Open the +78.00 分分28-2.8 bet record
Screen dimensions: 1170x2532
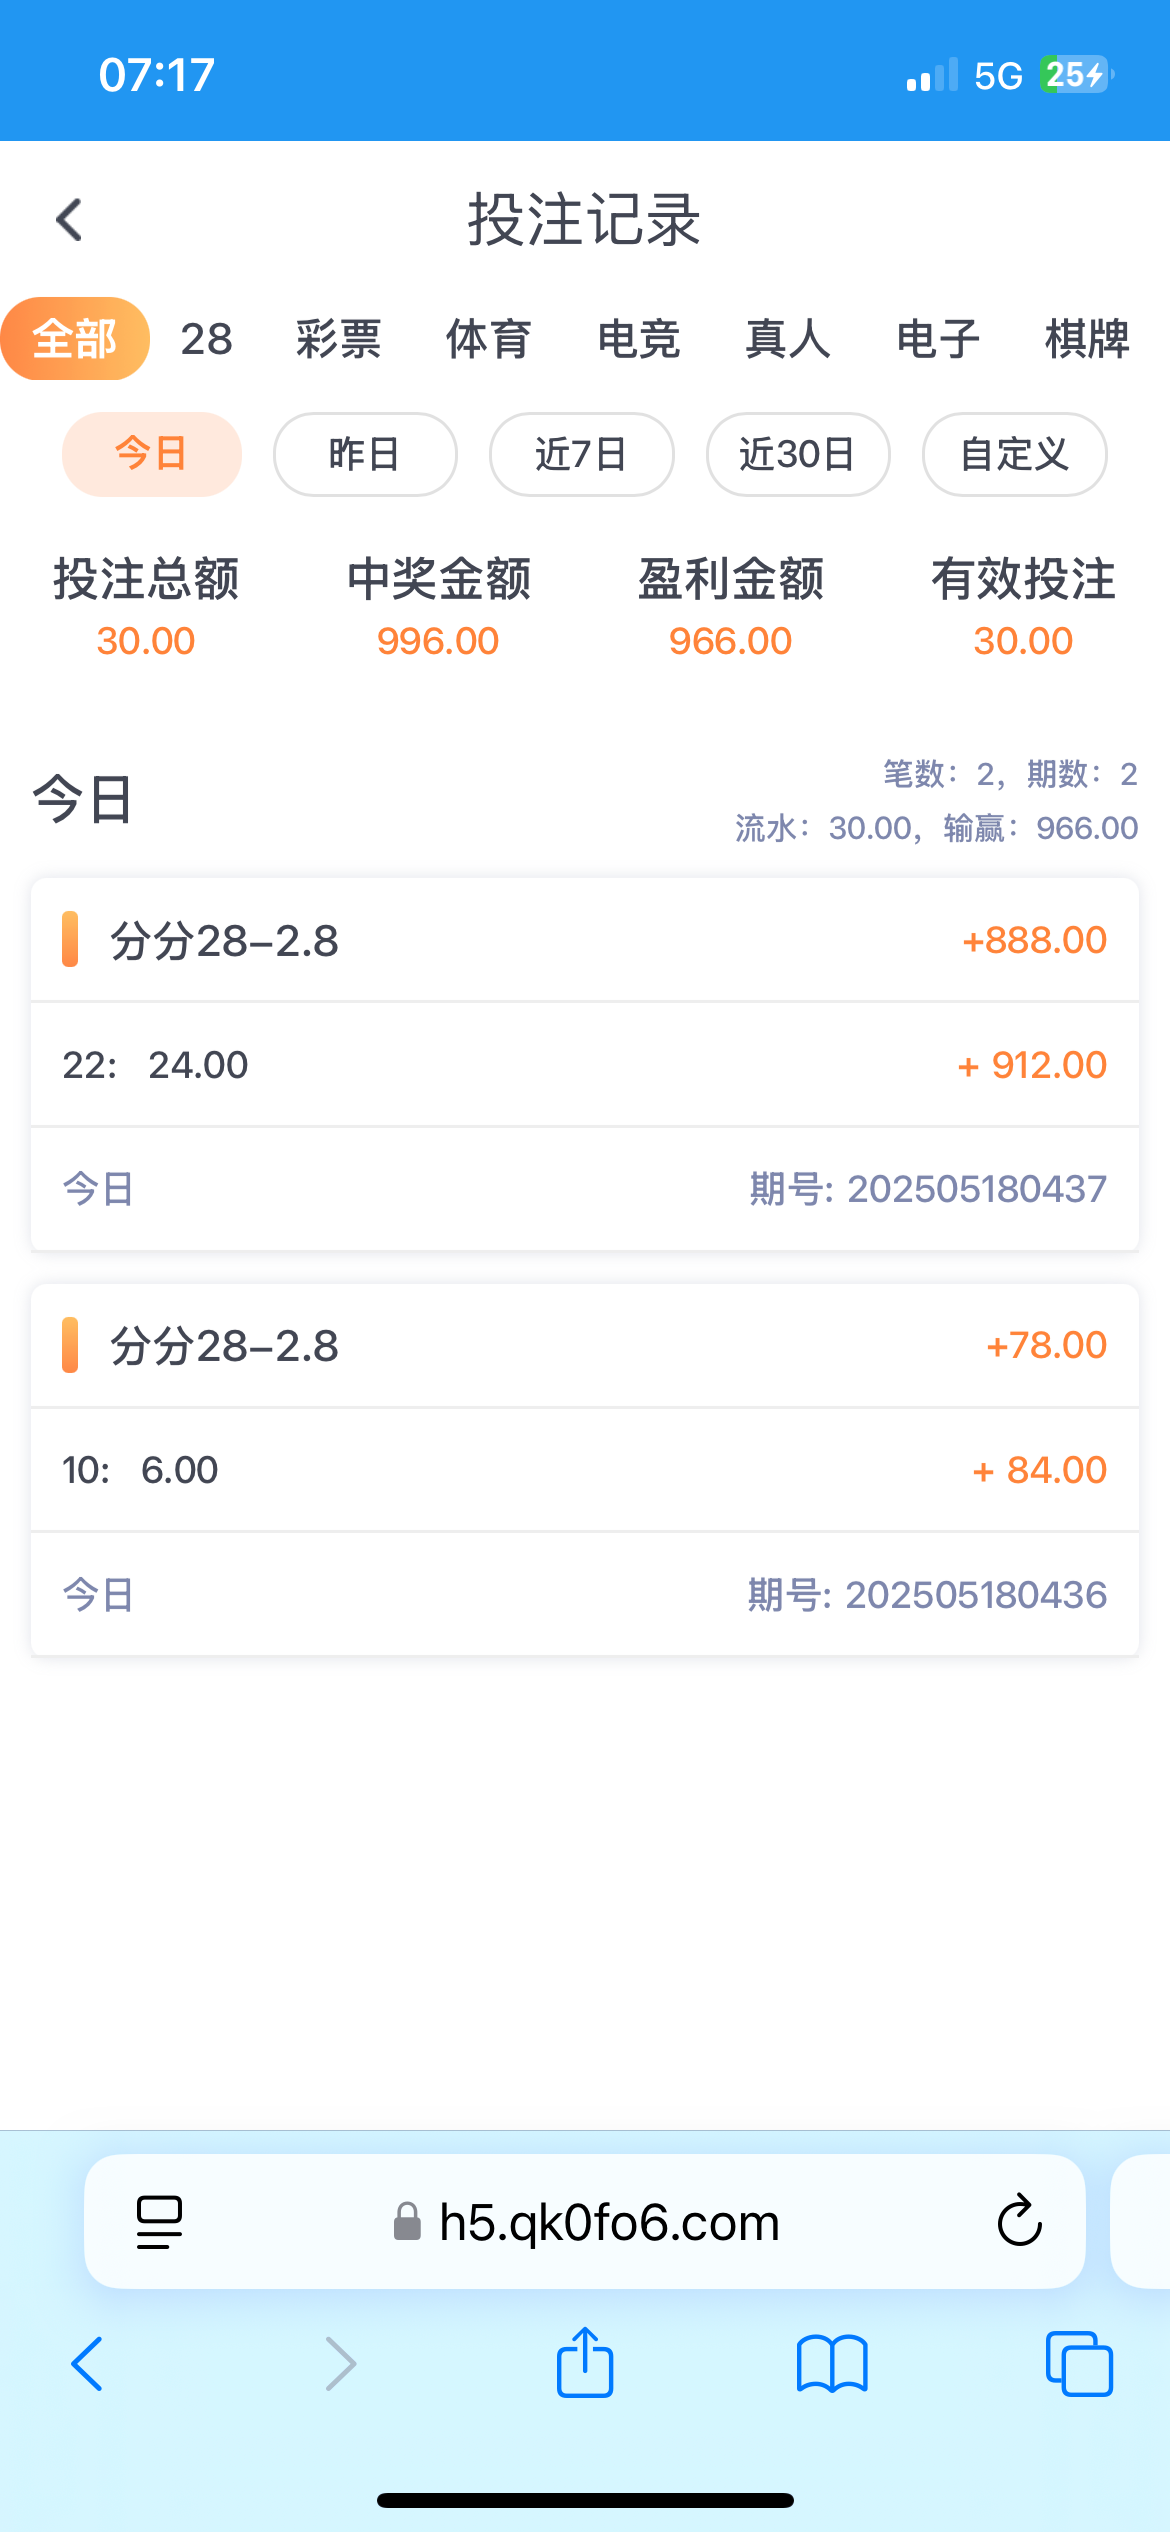coord(585,1346)
